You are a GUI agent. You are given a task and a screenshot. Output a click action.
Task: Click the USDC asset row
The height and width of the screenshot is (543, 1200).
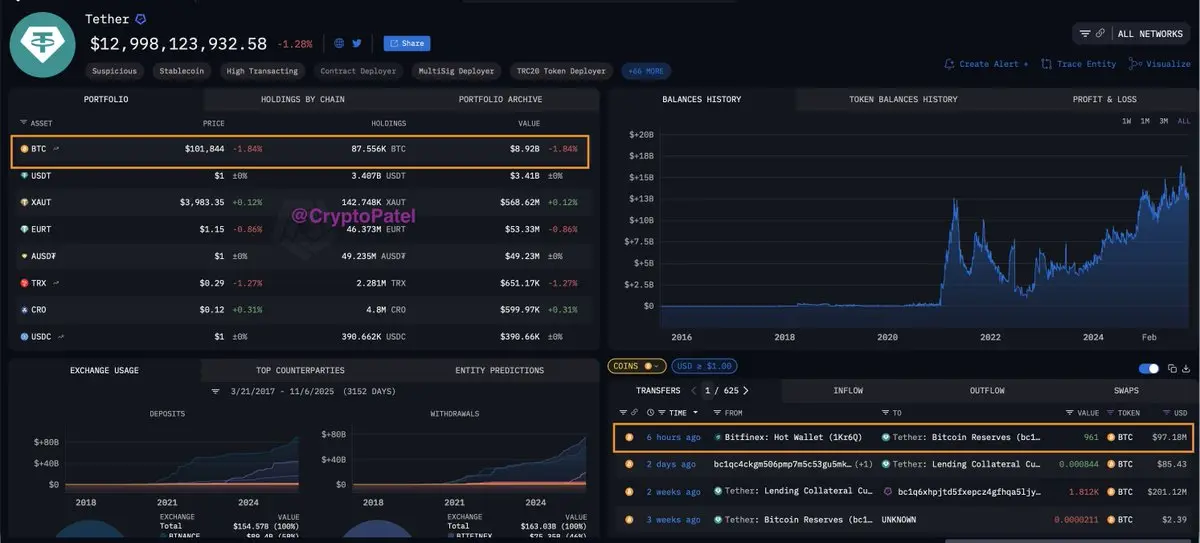point(304,337)
